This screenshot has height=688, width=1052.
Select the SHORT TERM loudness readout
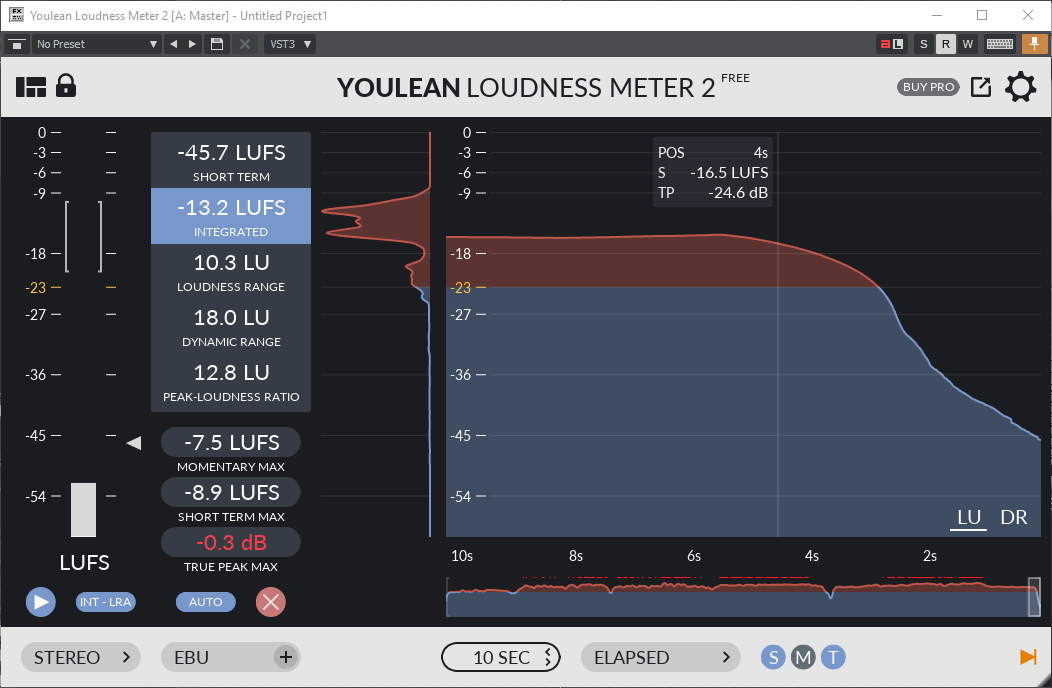[x=231, y=160]
